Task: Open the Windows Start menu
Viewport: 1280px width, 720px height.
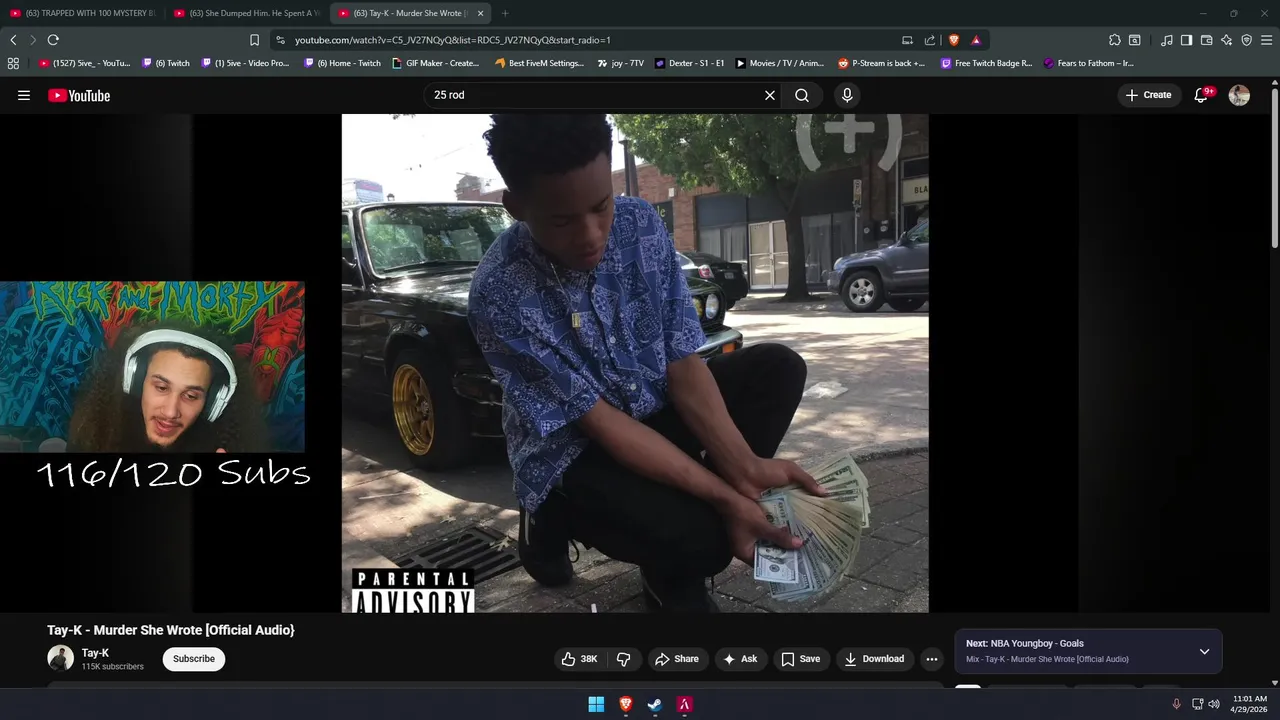Action: 596,705
